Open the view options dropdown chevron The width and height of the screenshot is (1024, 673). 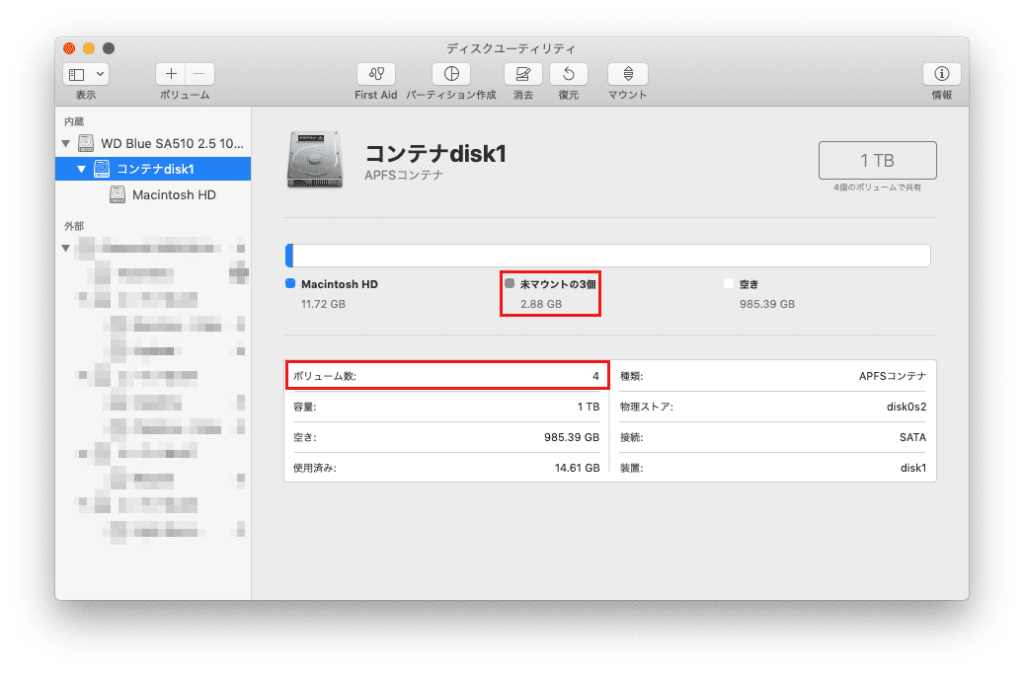pos(100,74)
